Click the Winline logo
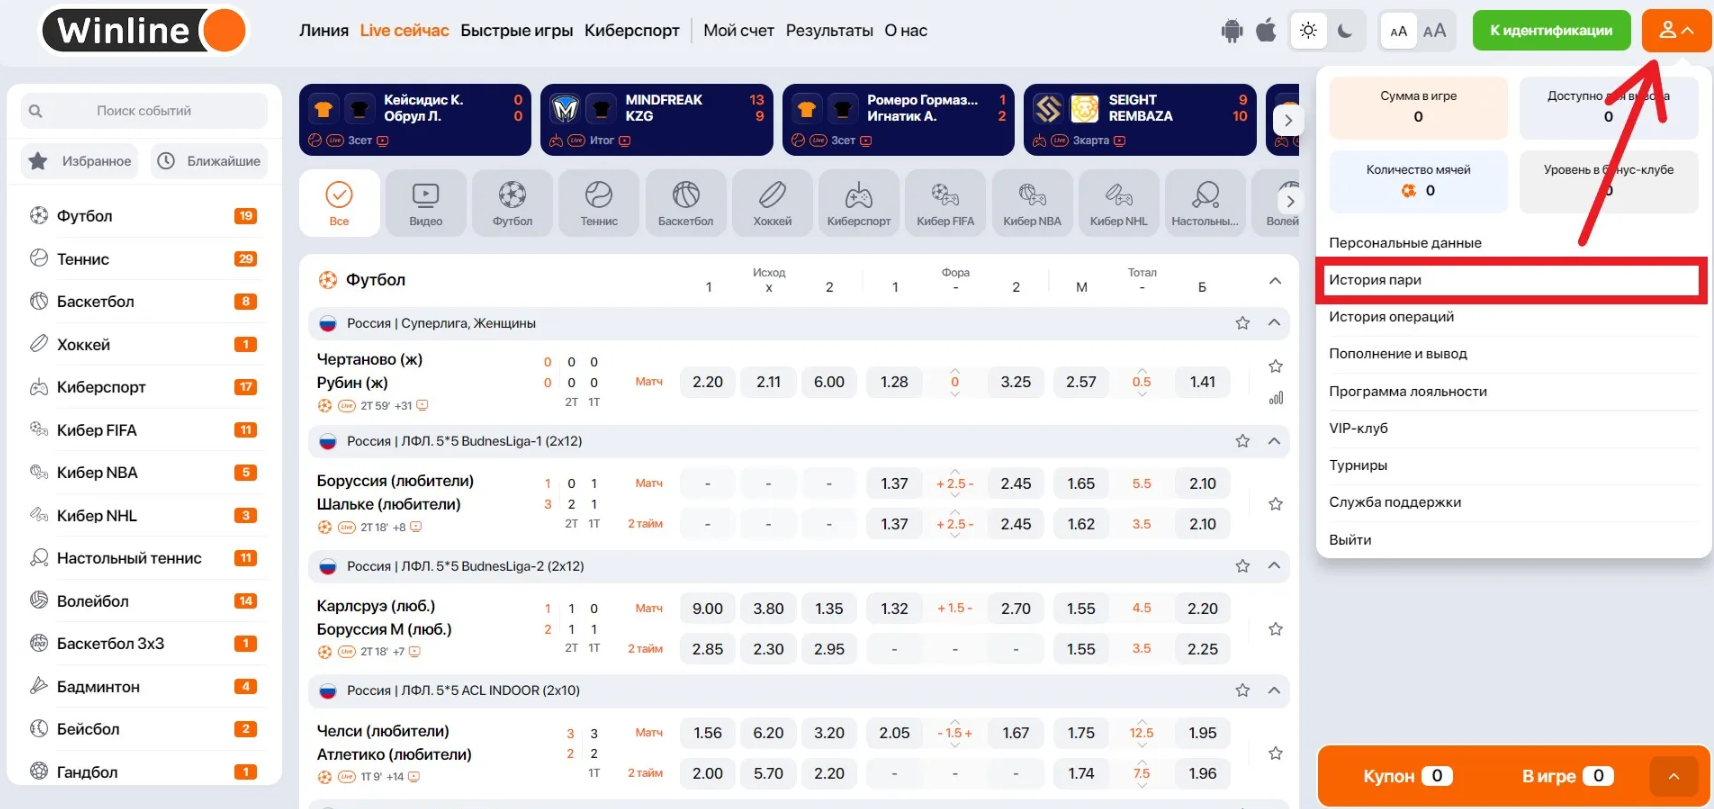Screen dimensions: 1714x809 point(145,30)
